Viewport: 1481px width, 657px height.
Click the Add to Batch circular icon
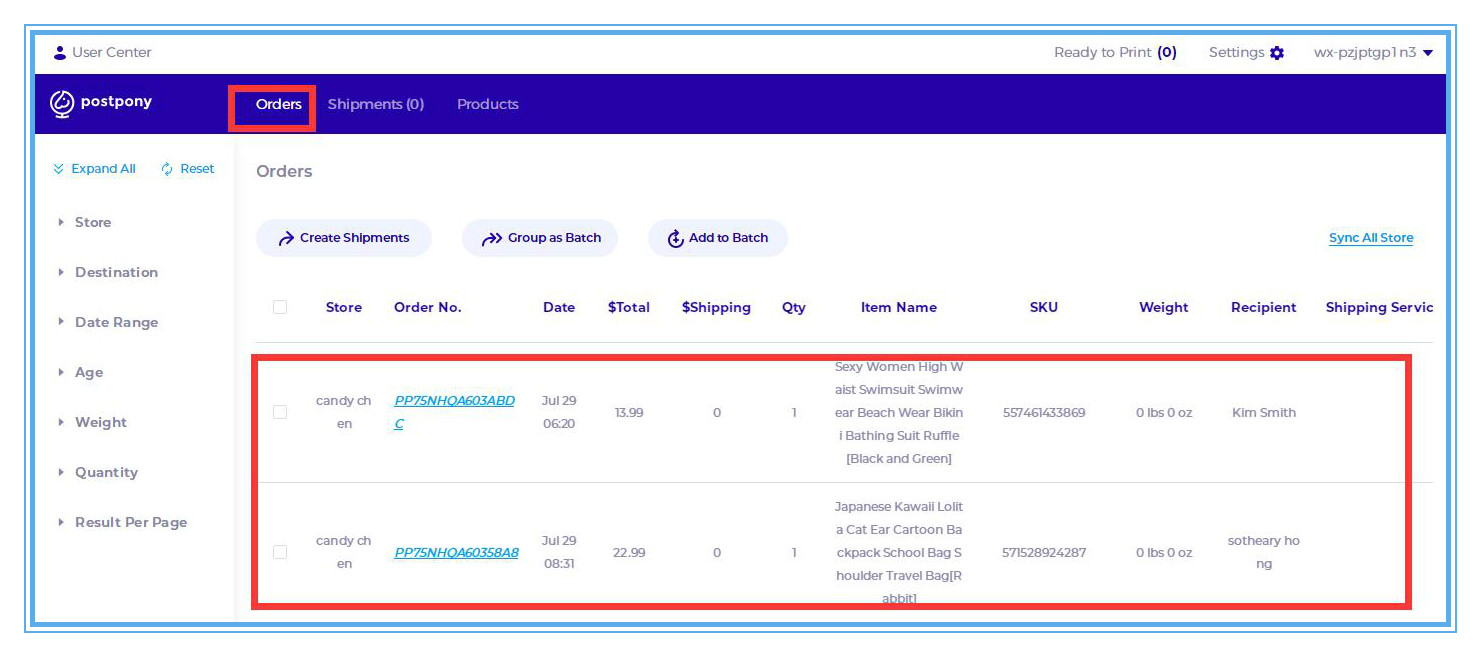tap(677, 238)
